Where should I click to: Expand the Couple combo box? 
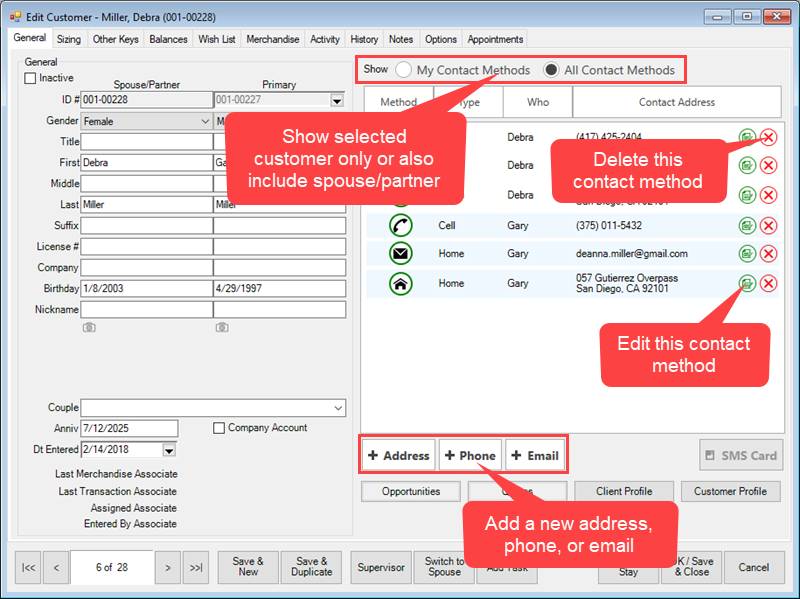(x=338, y=408)
